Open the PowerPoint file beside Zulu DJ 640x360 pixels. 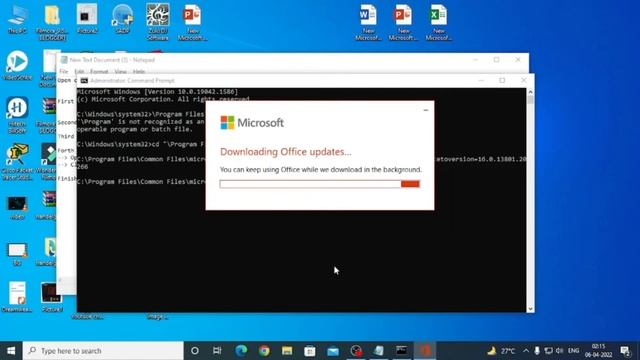[192, 22]
